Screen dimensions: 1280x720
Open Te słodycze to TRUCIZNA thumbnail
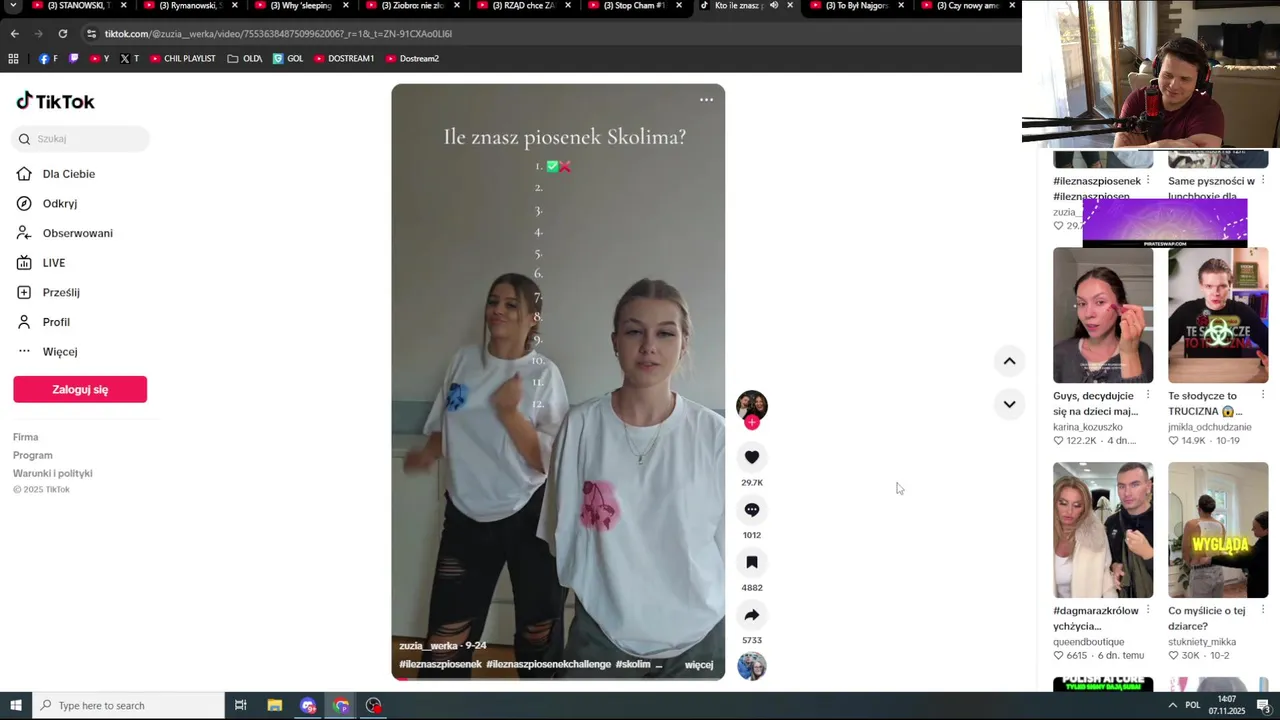1218,315
